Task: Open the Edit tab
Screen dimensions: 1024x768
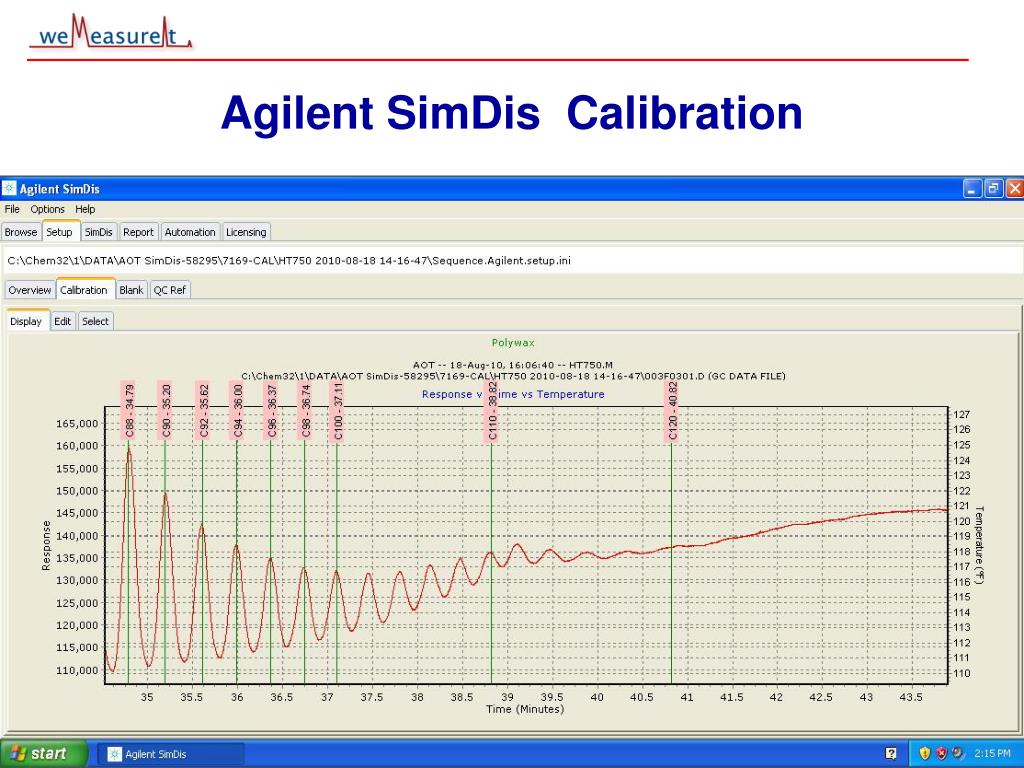Action: [x=63, y=321]
